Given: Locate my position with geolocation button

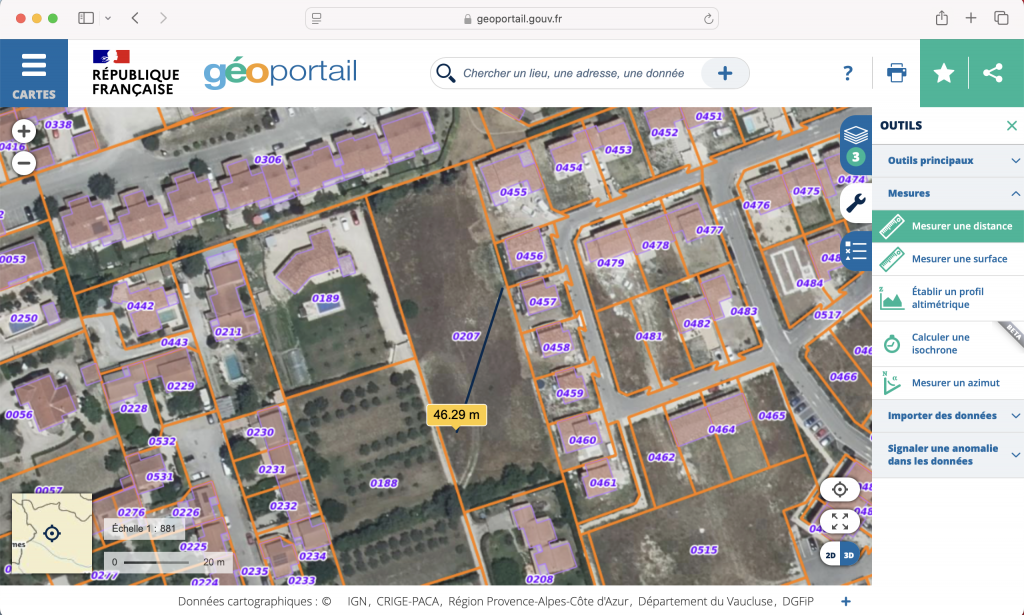Looking at the screenshot, I should pyautogui.click(x=839, y=489).
